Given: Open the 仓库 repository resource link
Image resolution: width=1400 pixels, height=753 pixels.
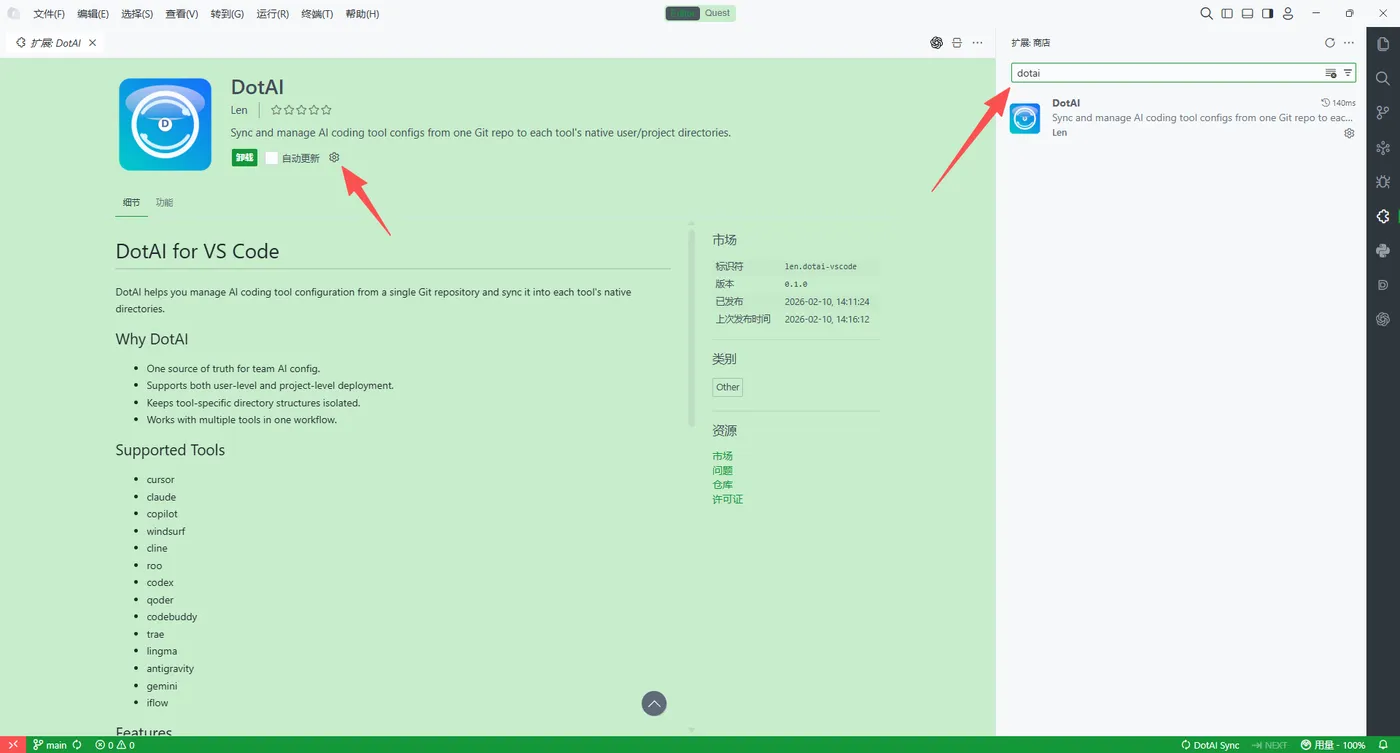Looking at the screenshot, I should pos(722,484).
